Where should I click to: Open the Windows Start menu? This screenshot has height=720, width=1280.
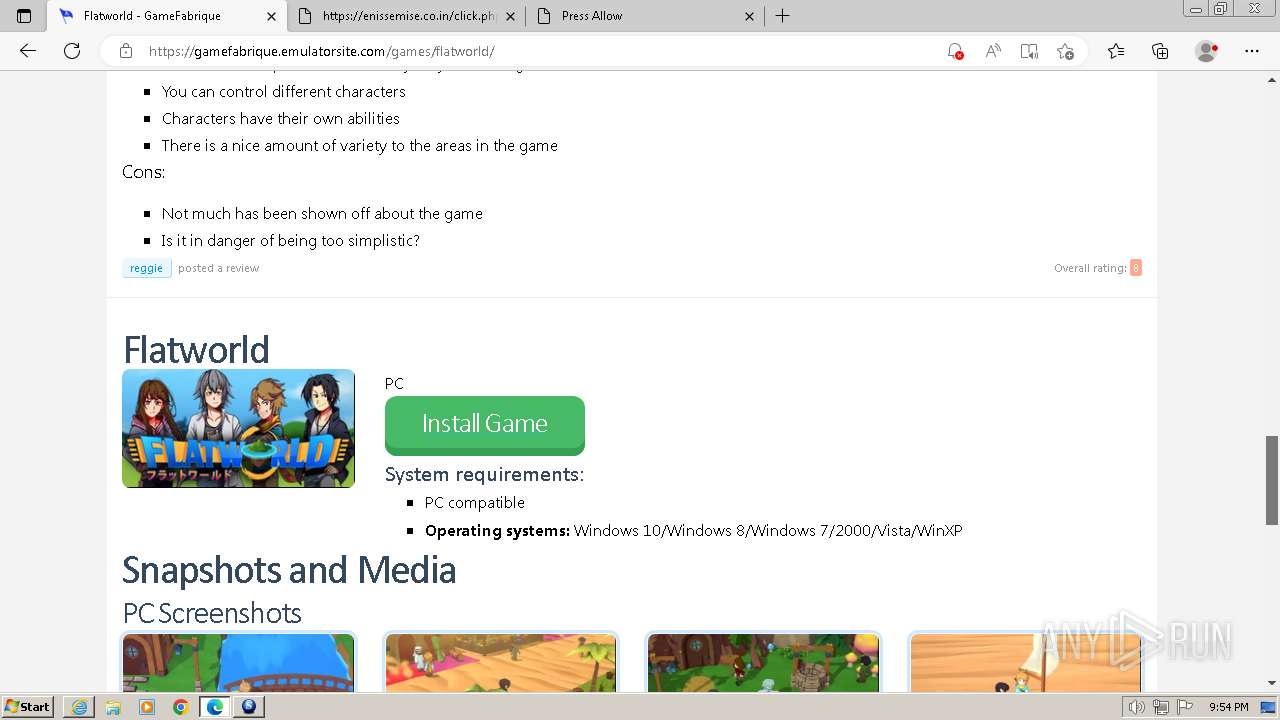tap(28, 706)
